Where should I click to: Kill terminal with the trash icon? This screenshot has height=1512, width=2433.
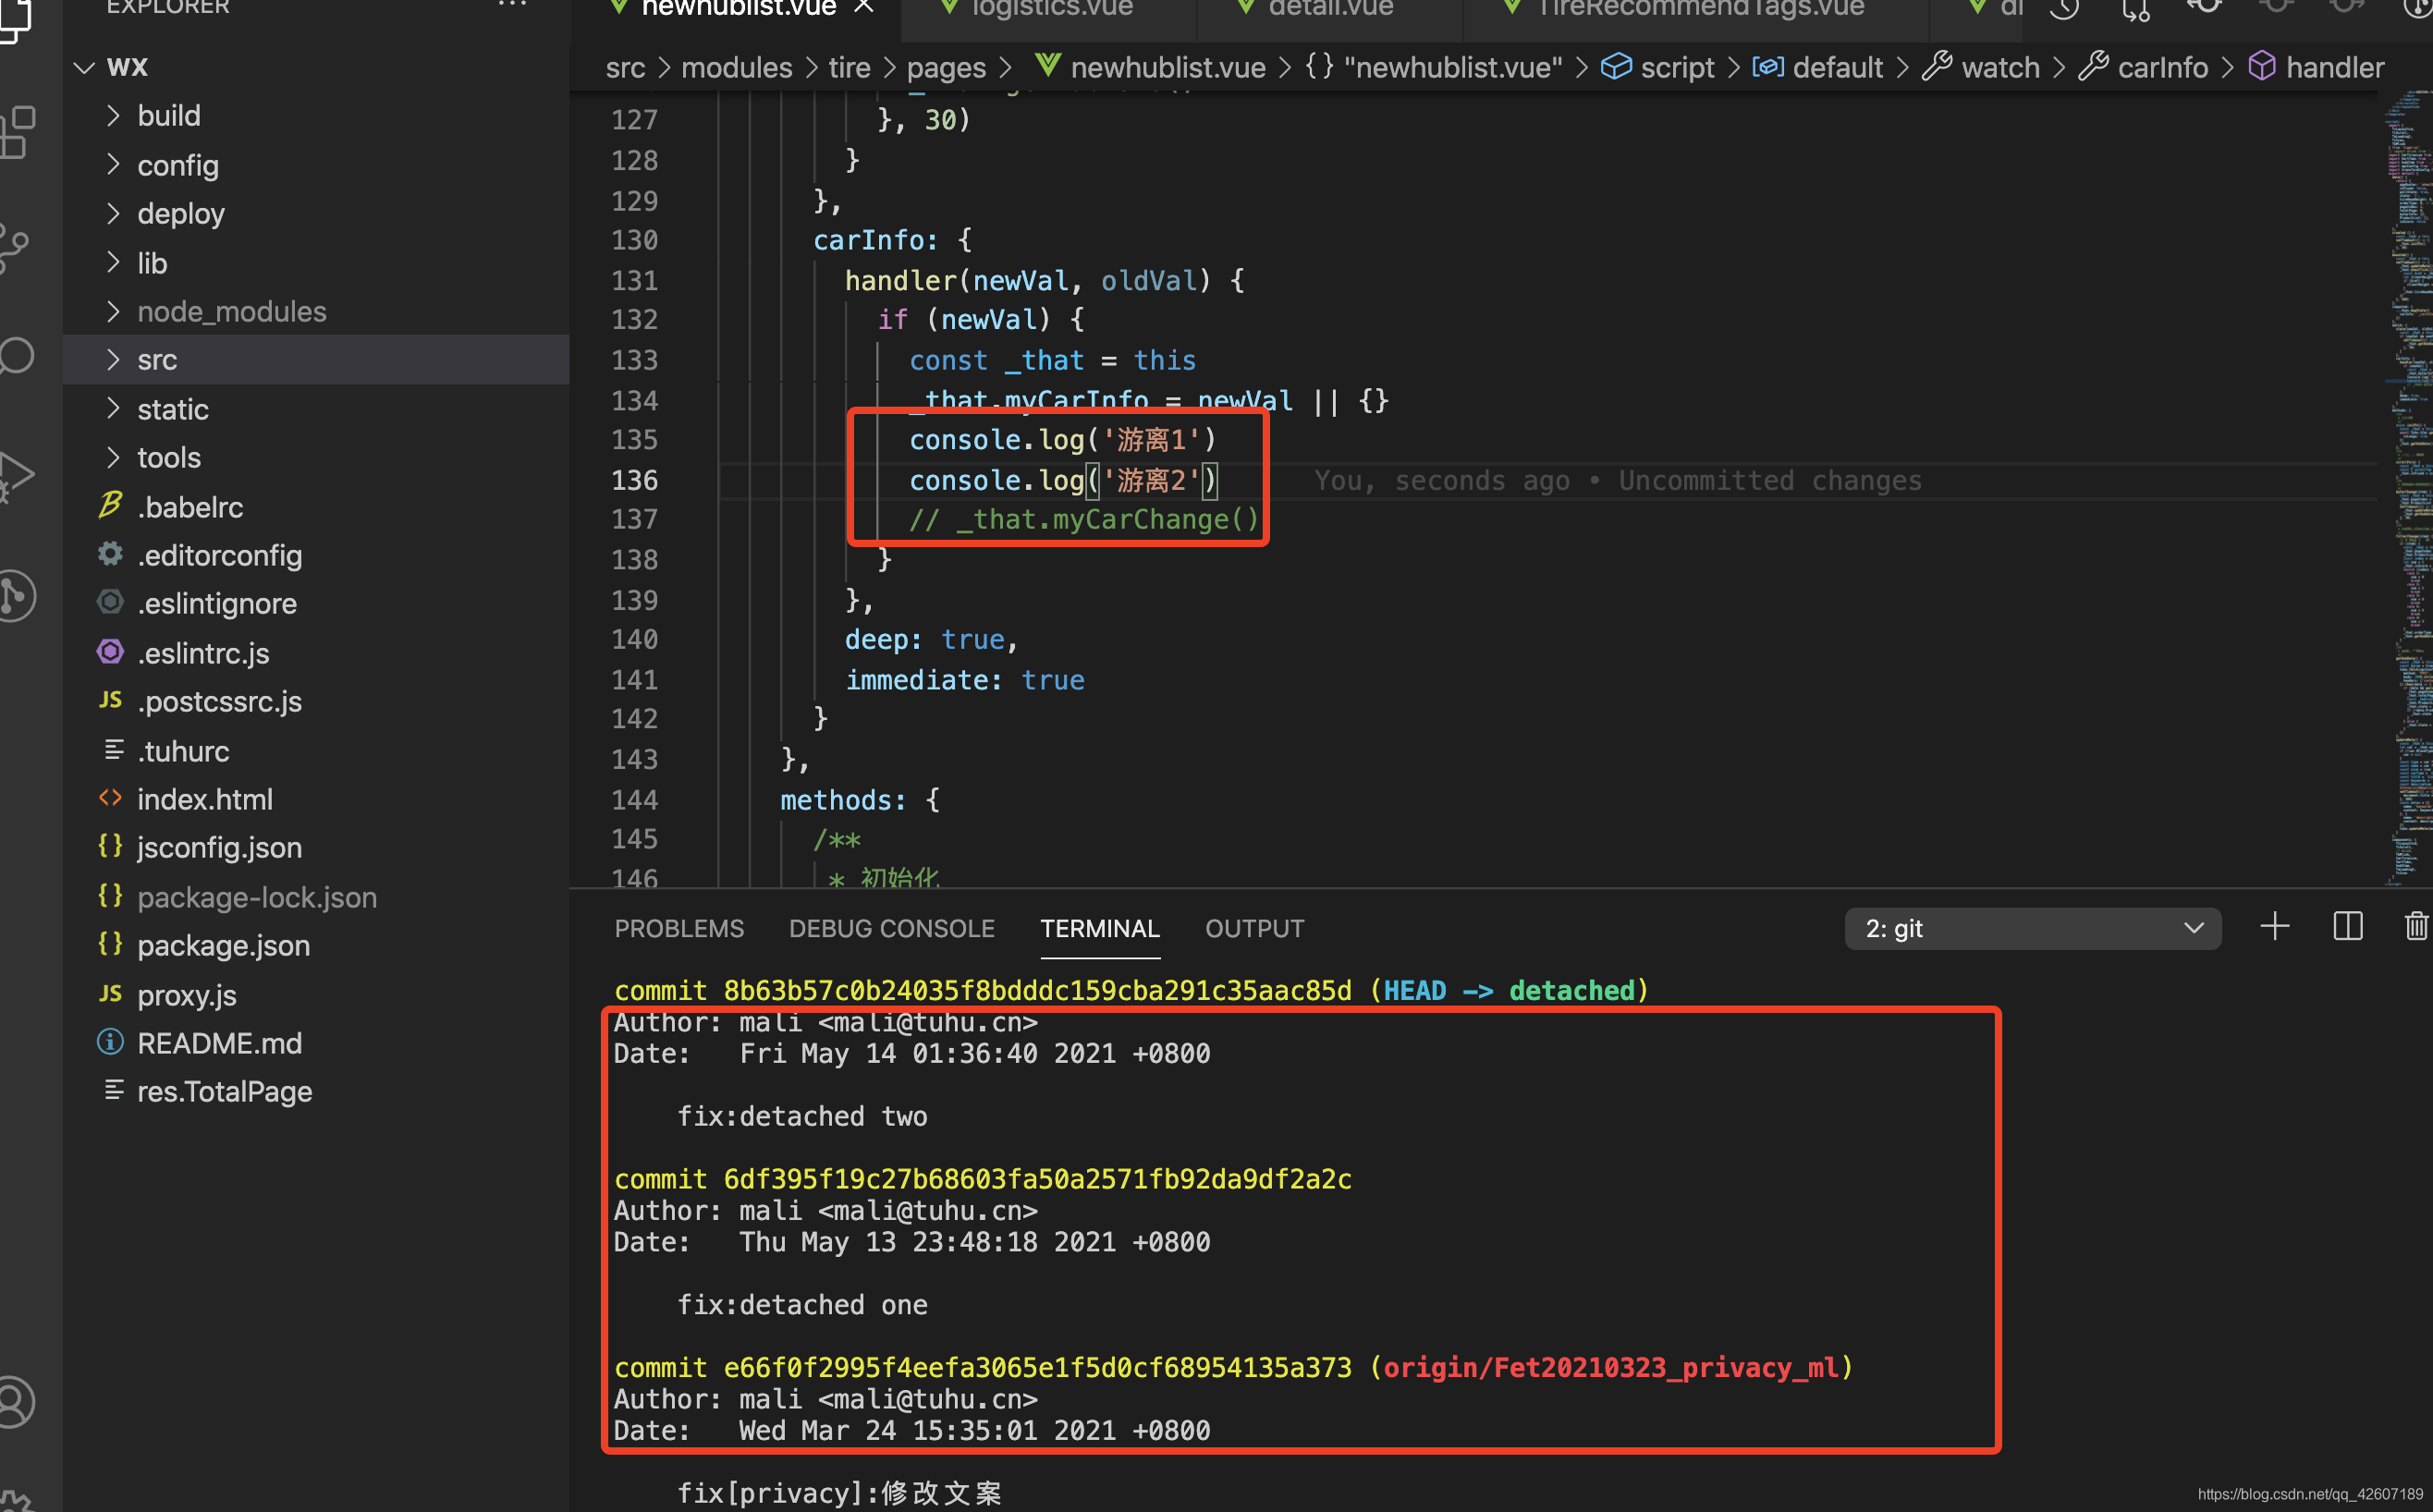(2416, 927)
